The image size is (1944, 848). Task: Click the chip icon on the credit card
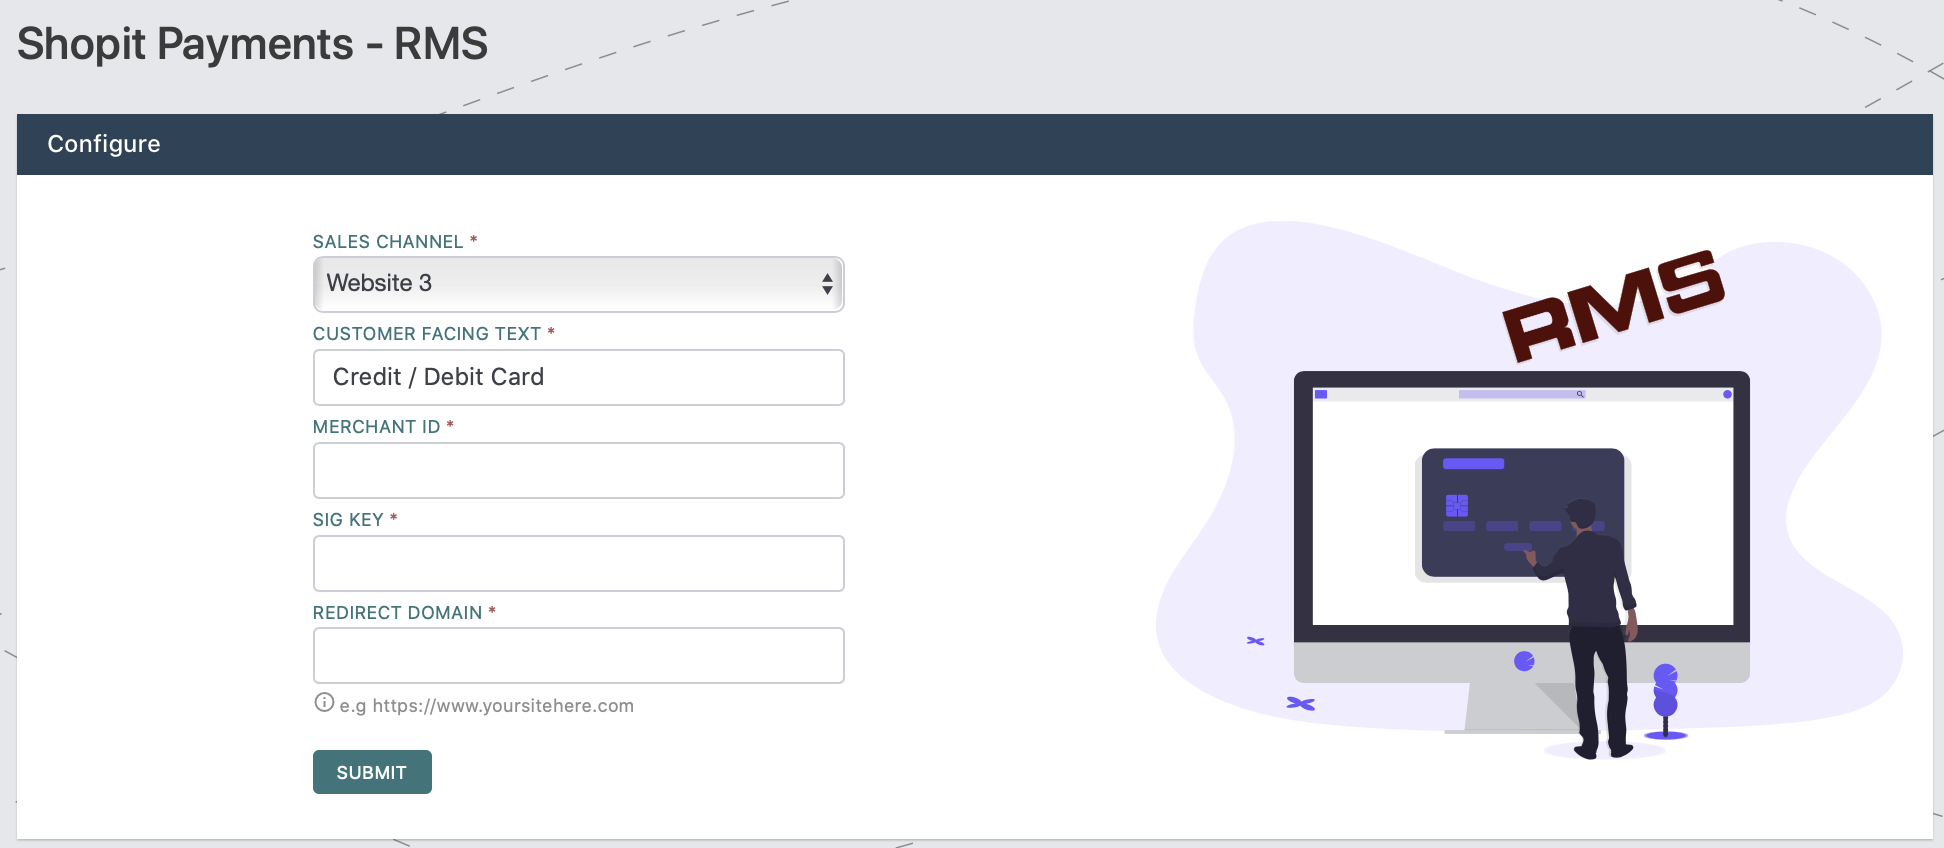click(x=1456, y=505)
